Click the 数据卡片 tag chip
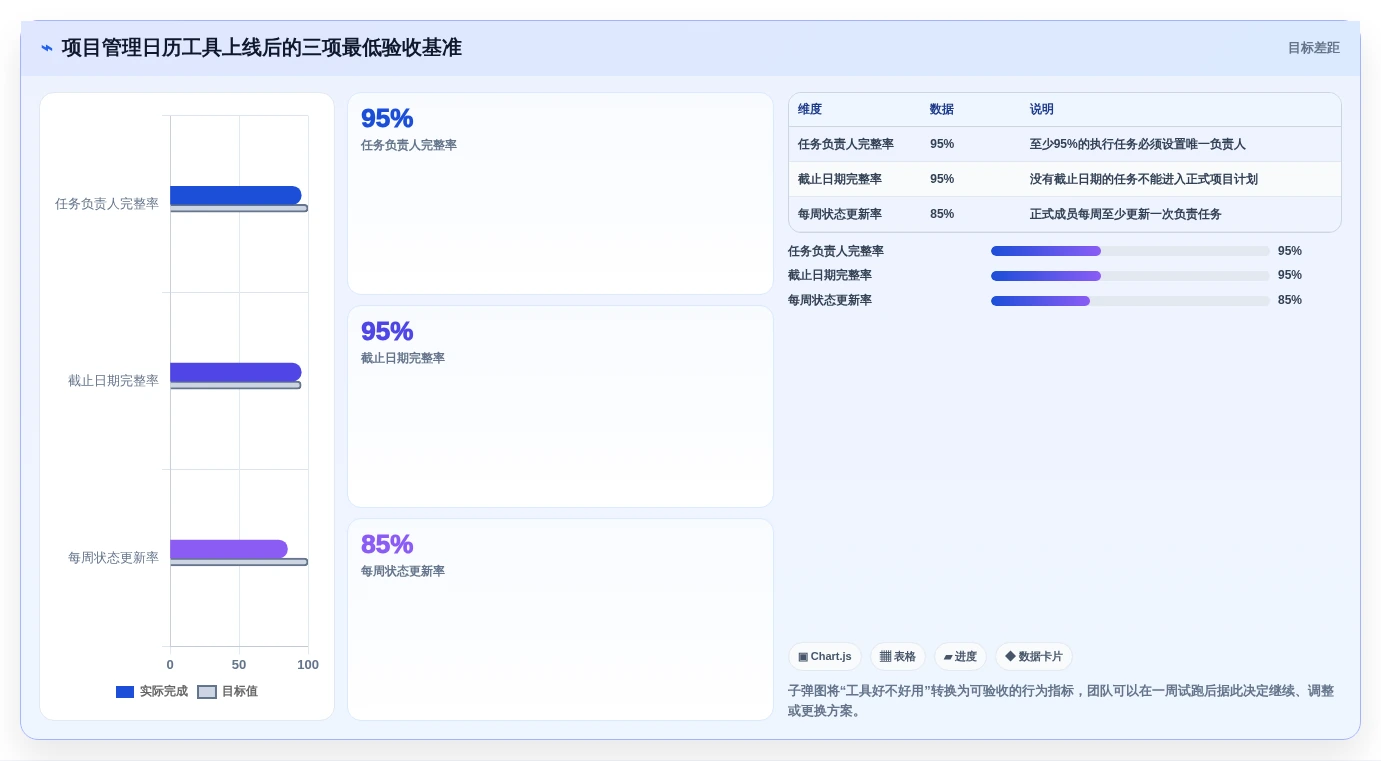 [x=1034, y=656]
